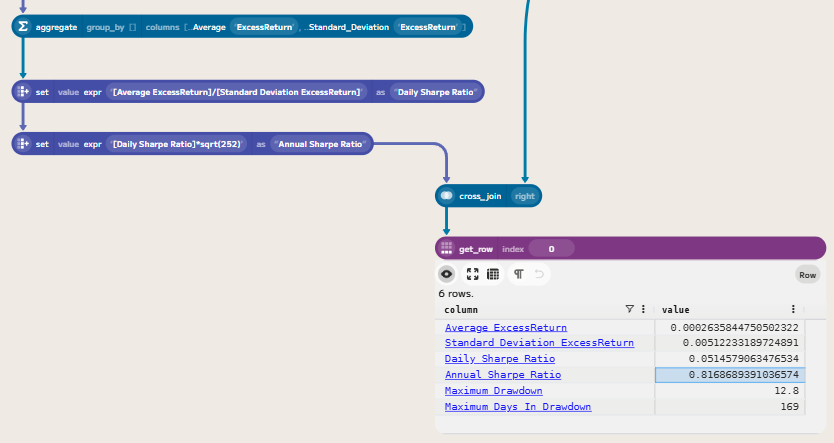Click the Maximum_Drawdown link
The image size is (834, 443).
tap(493, 391)
